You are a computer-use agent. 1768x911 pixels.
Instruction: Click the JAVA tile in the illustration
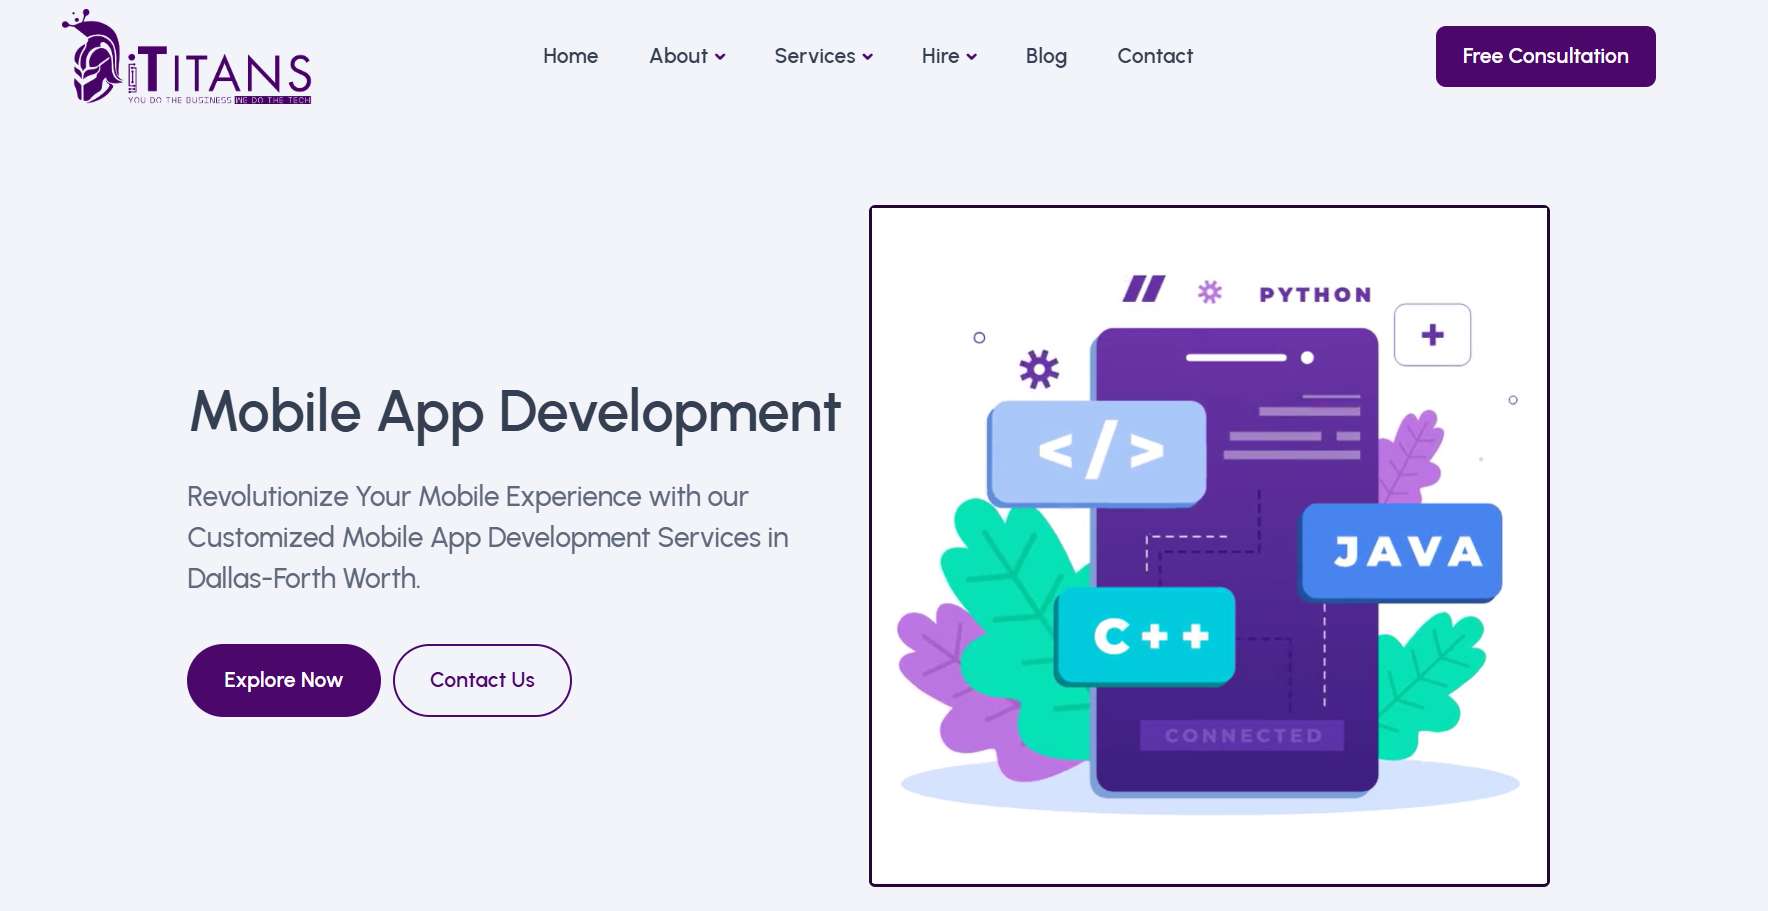click(1403, 552)
